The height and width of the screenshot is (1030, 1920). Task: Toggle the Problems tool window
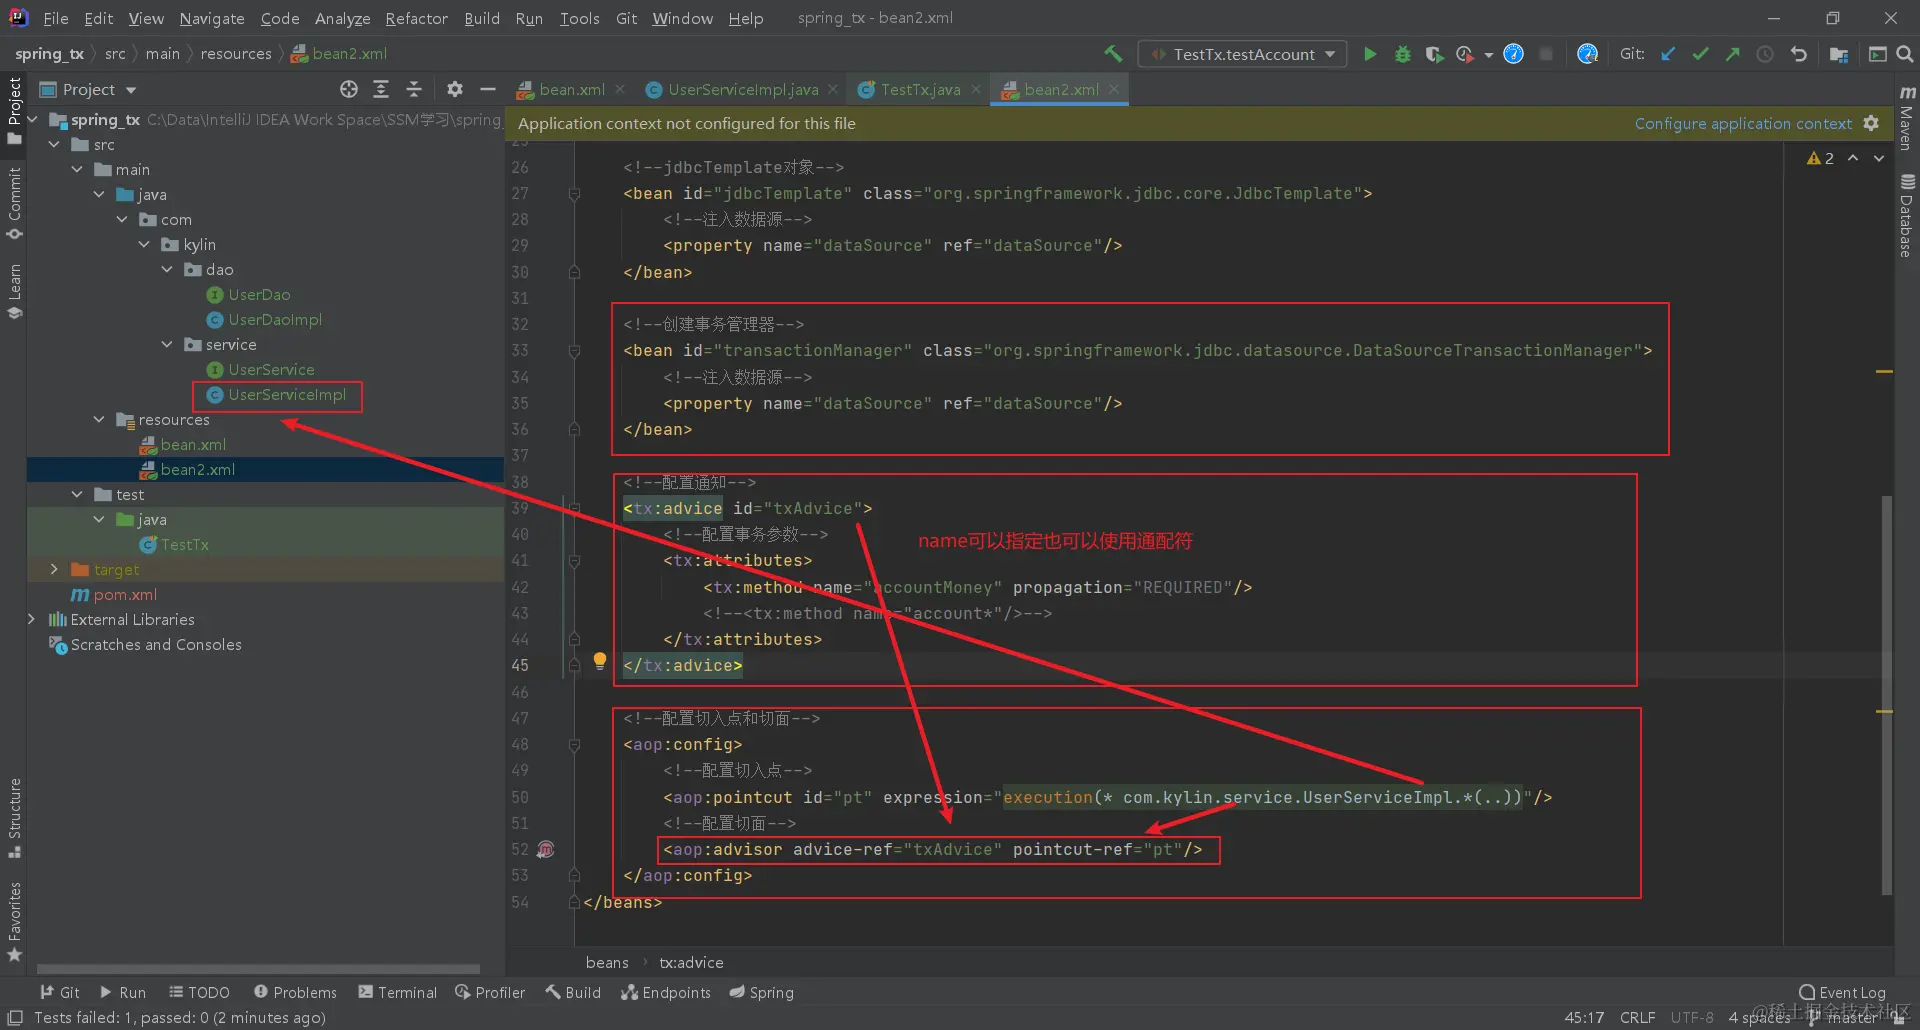[295, 993]
